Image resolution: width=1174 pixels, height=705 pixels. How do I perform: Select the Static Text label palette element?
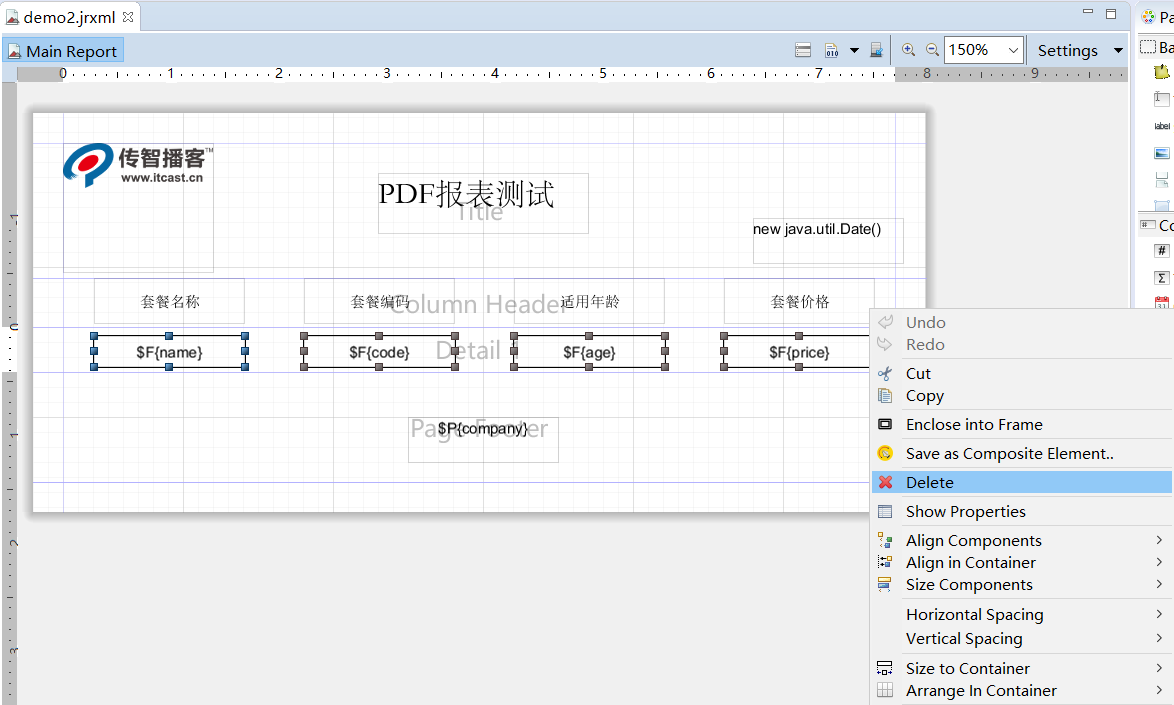pyautogui.click(x=1161, y=126)
